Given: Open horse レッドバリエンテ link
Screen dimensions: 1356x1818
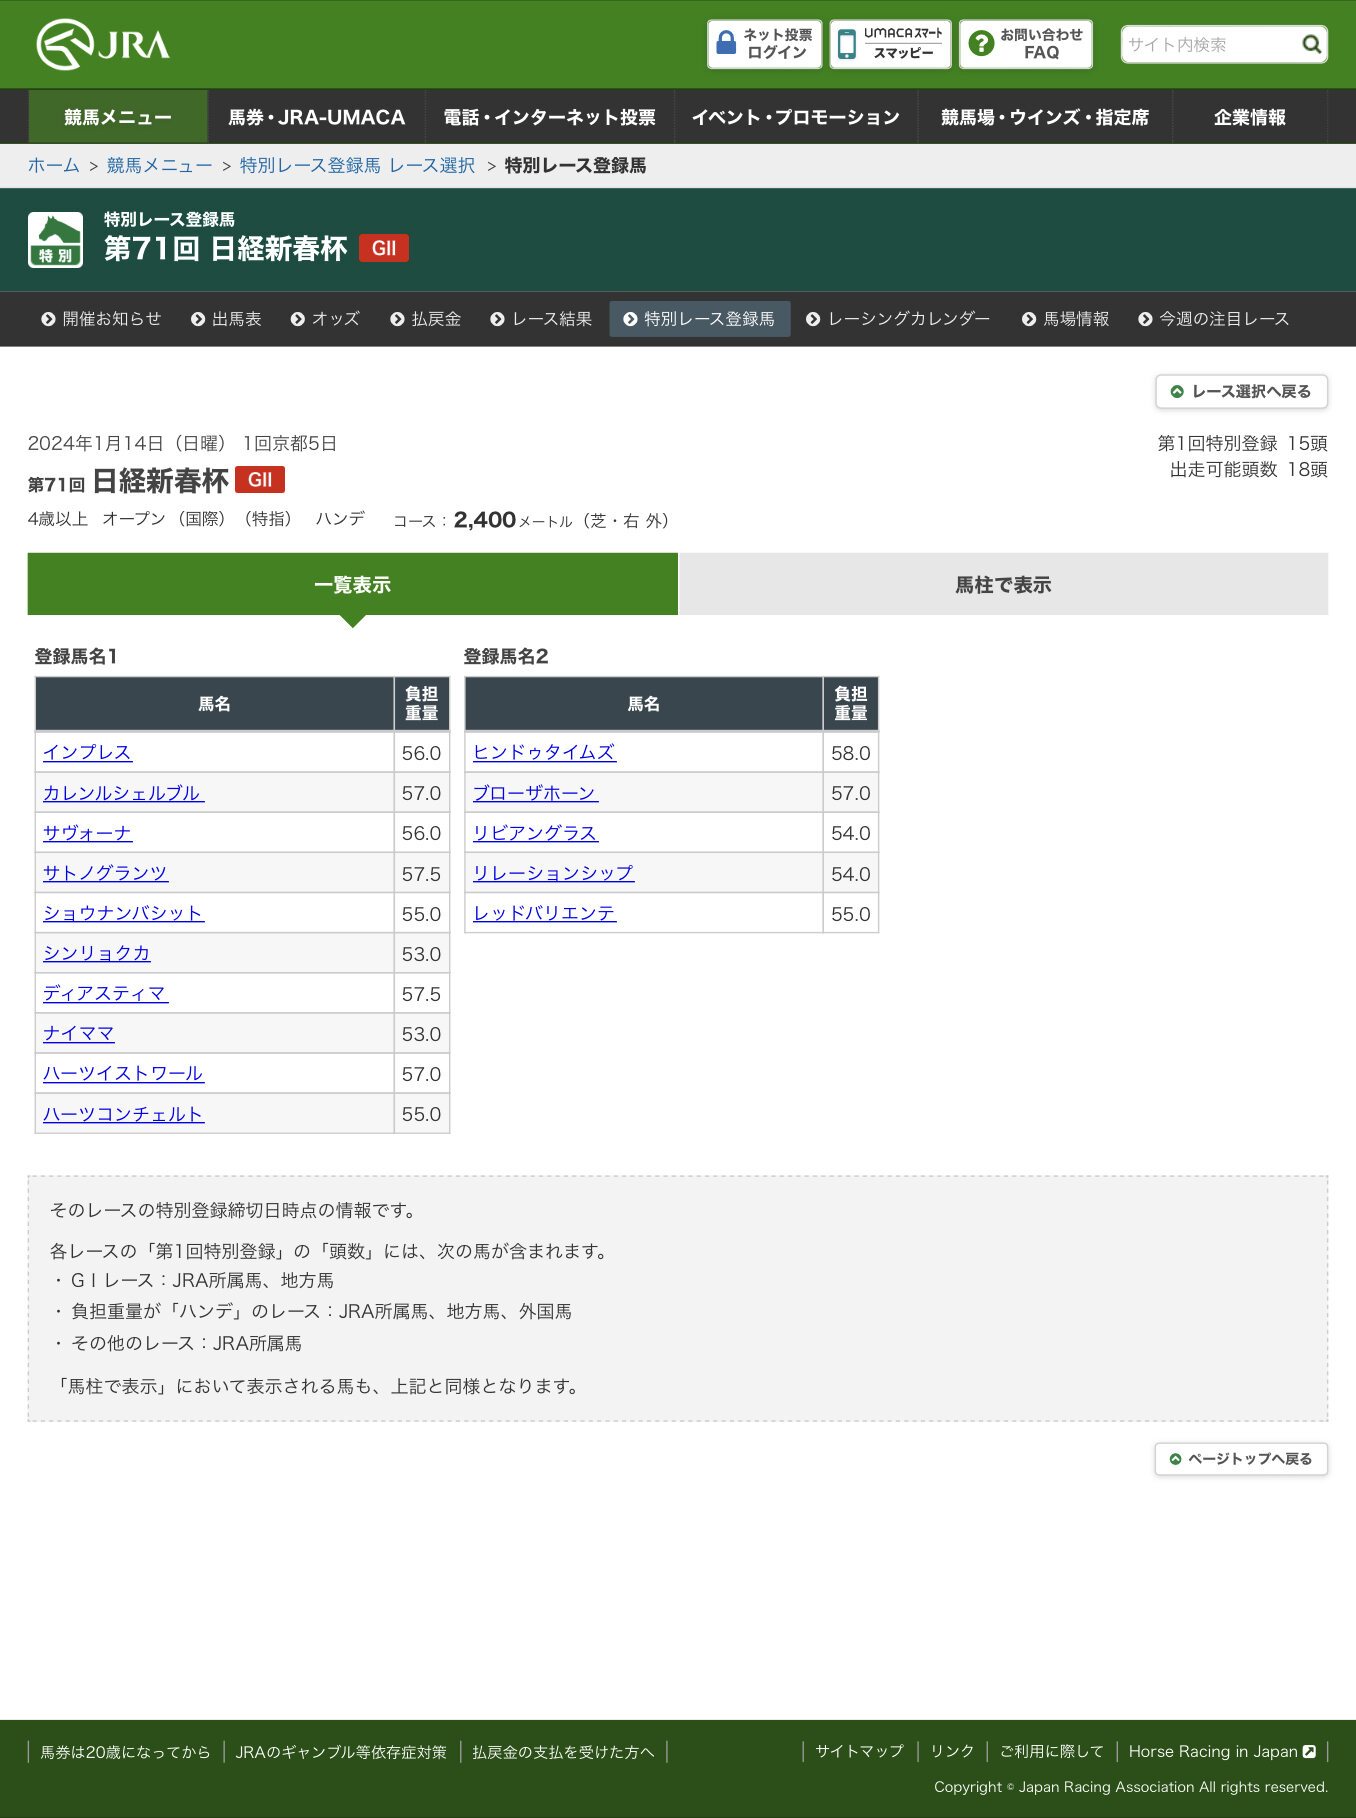Looking at the screenshot, I should point(544,913).
